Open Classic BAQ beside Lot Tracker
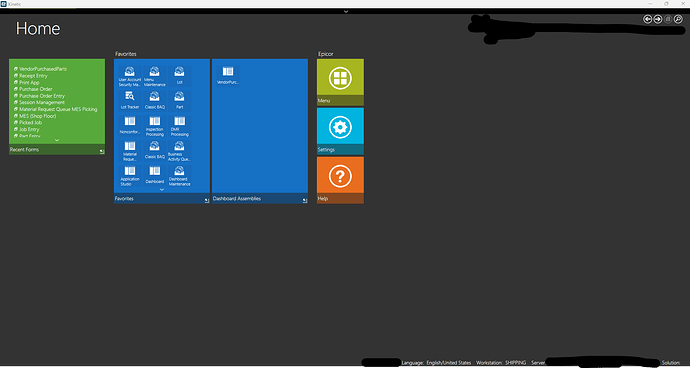This screenshot has width=690, height=368. [154, 101]
